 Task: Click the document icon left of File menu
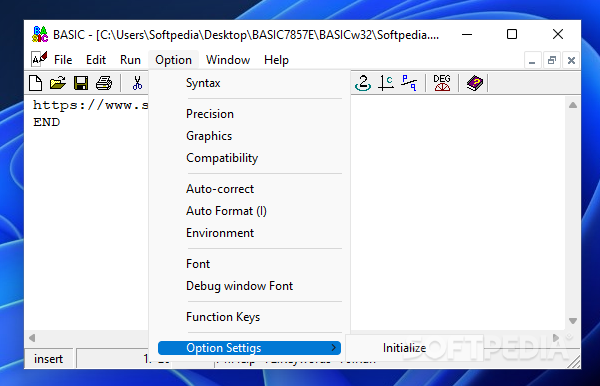(x=39, y=59)
